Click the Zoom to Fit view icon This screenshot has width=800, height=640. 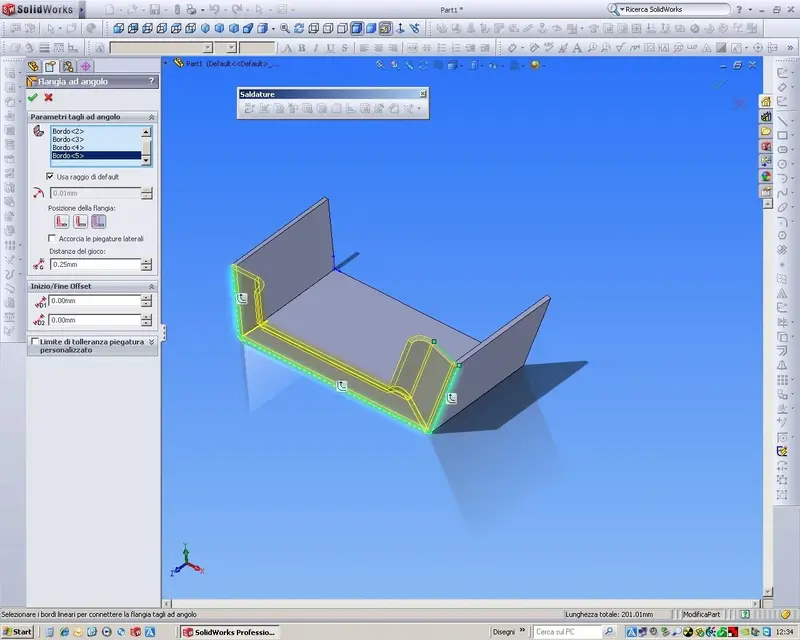click(x=285, y=29)
